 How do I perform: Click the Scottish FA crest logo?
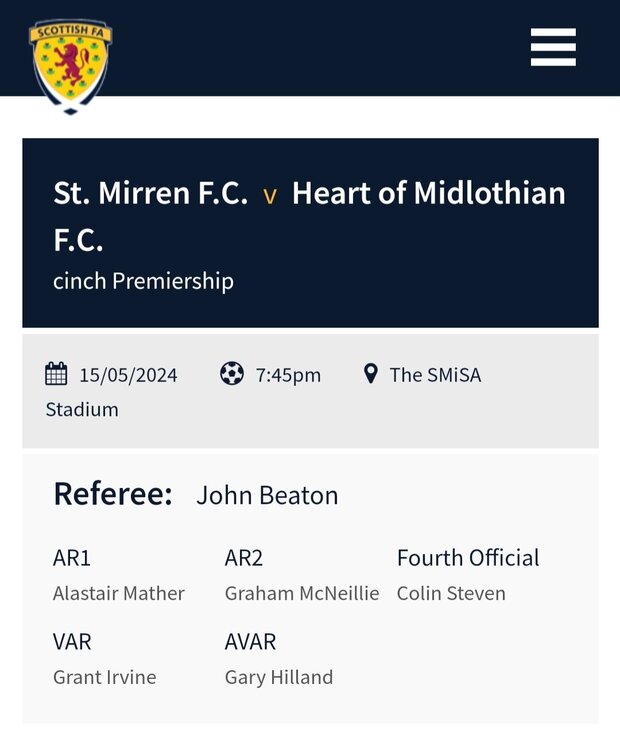(71, 66)
